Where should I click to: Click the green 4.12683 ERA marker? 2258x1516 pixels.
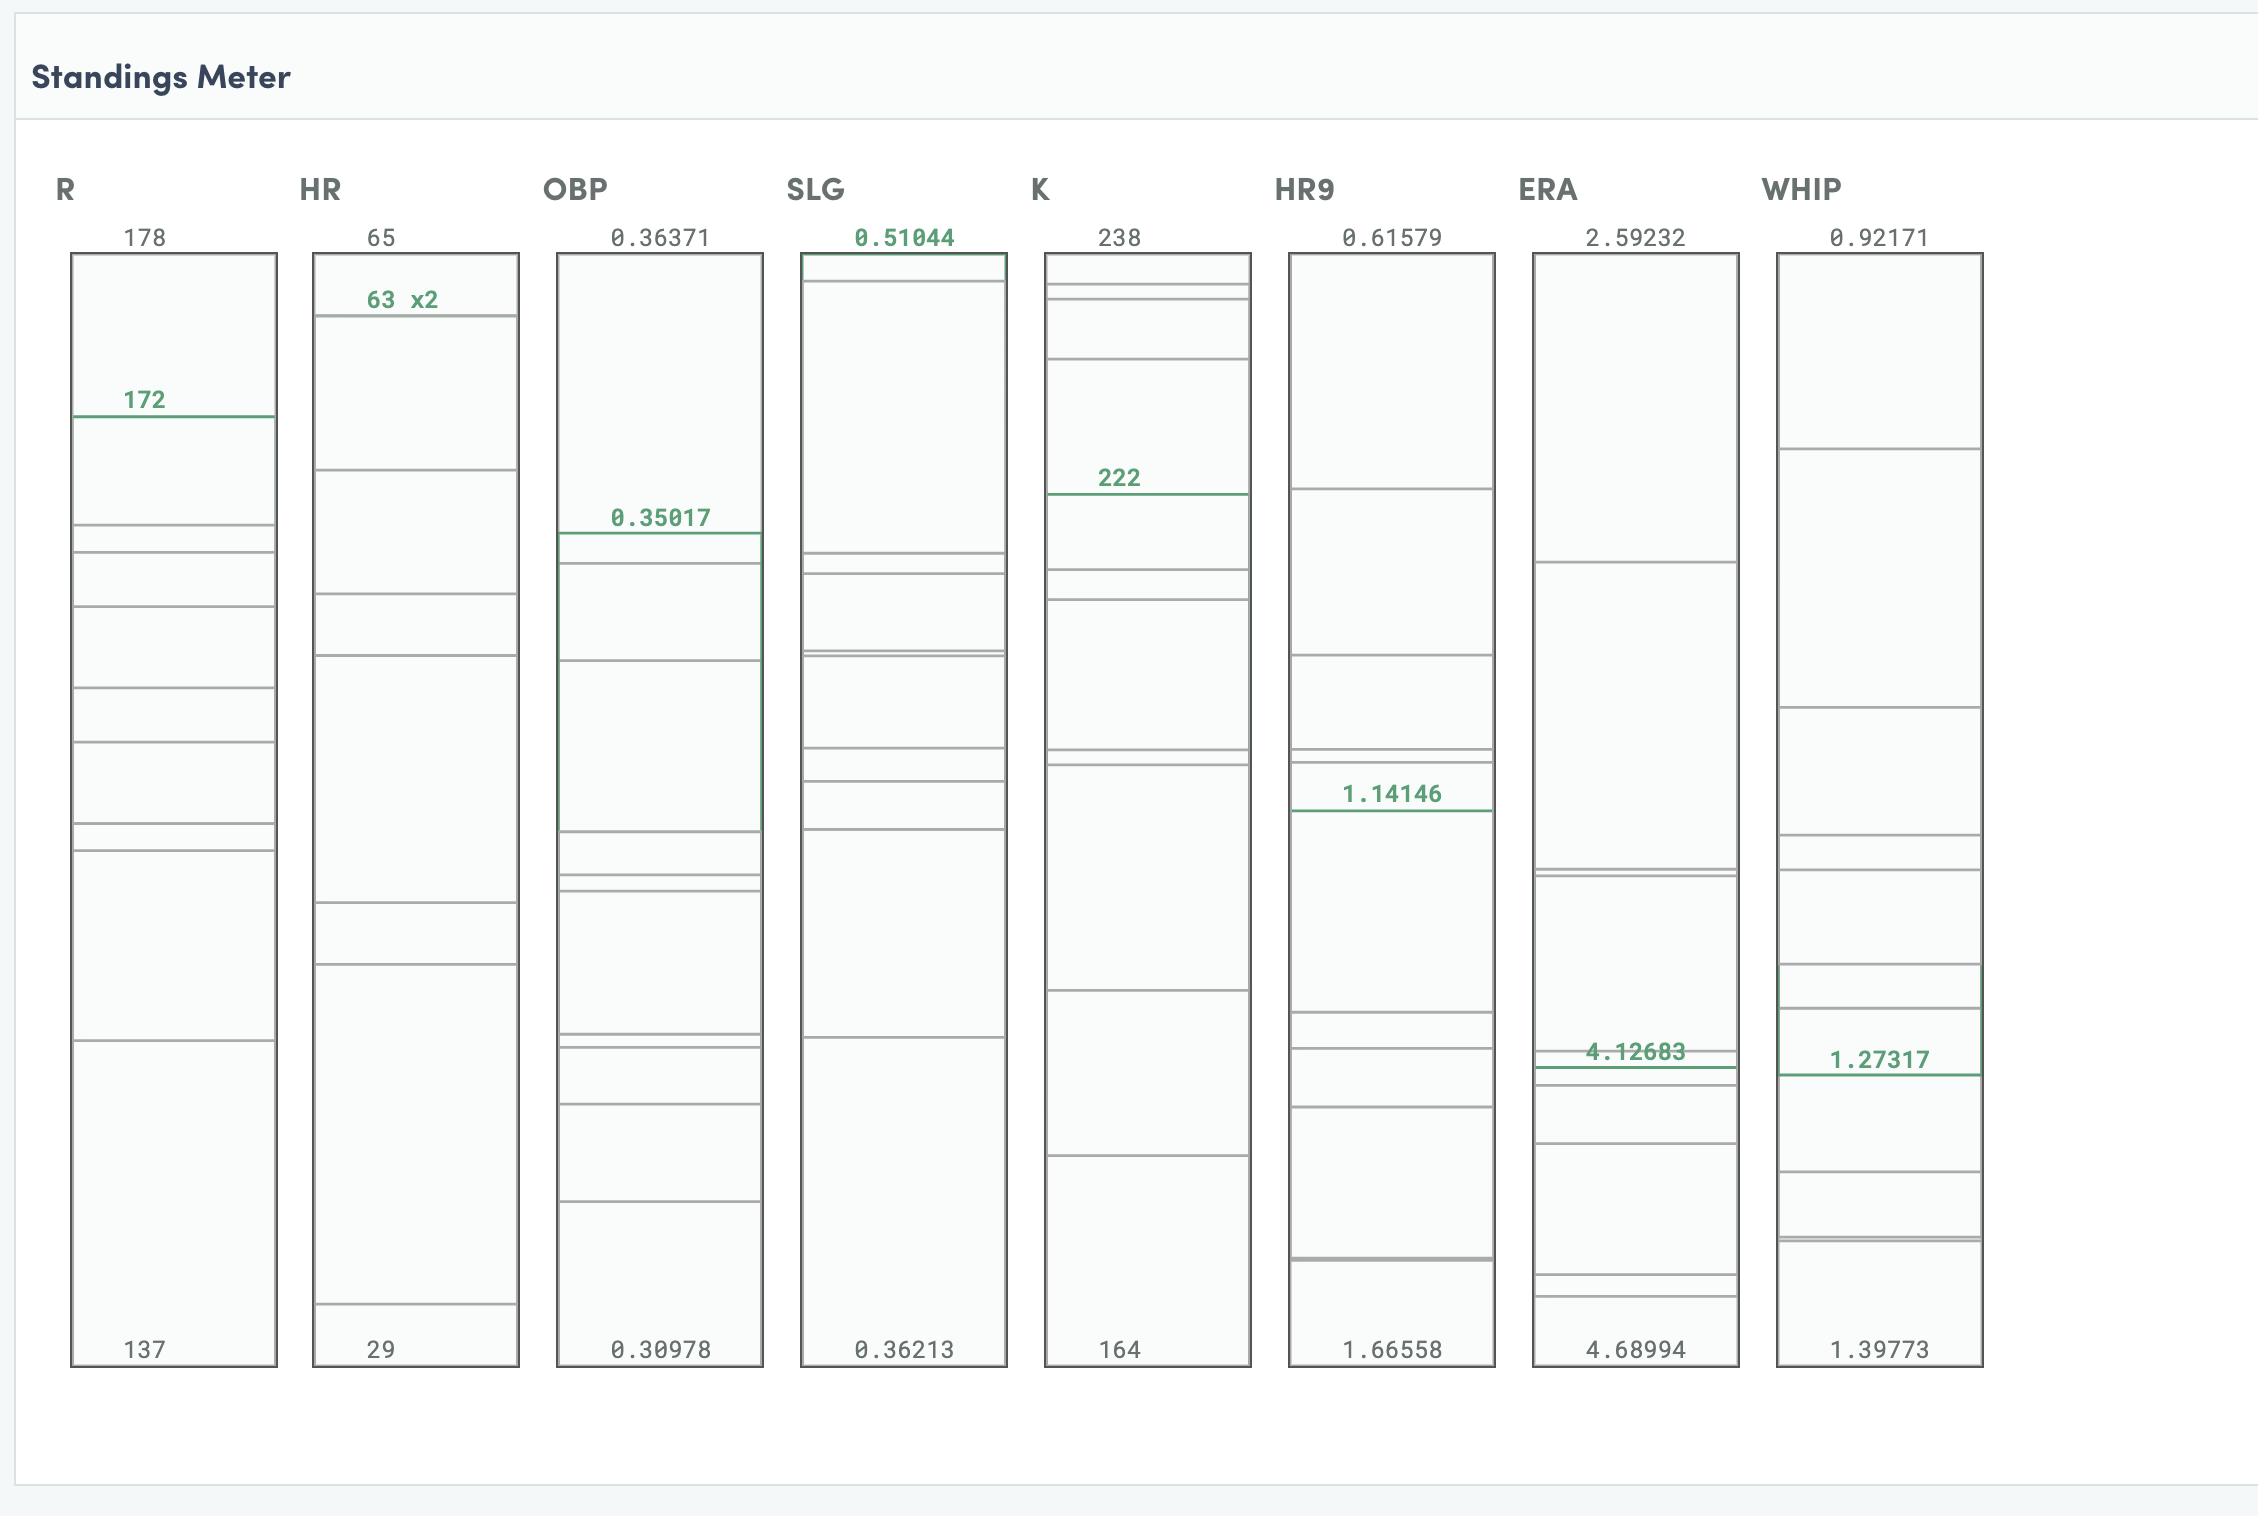pos(1636,1052)
